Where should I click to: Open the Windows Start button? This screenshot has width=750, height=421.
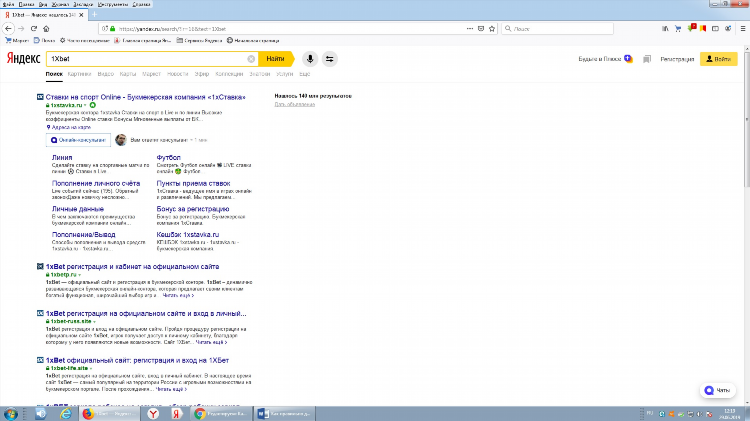[11, 414]
